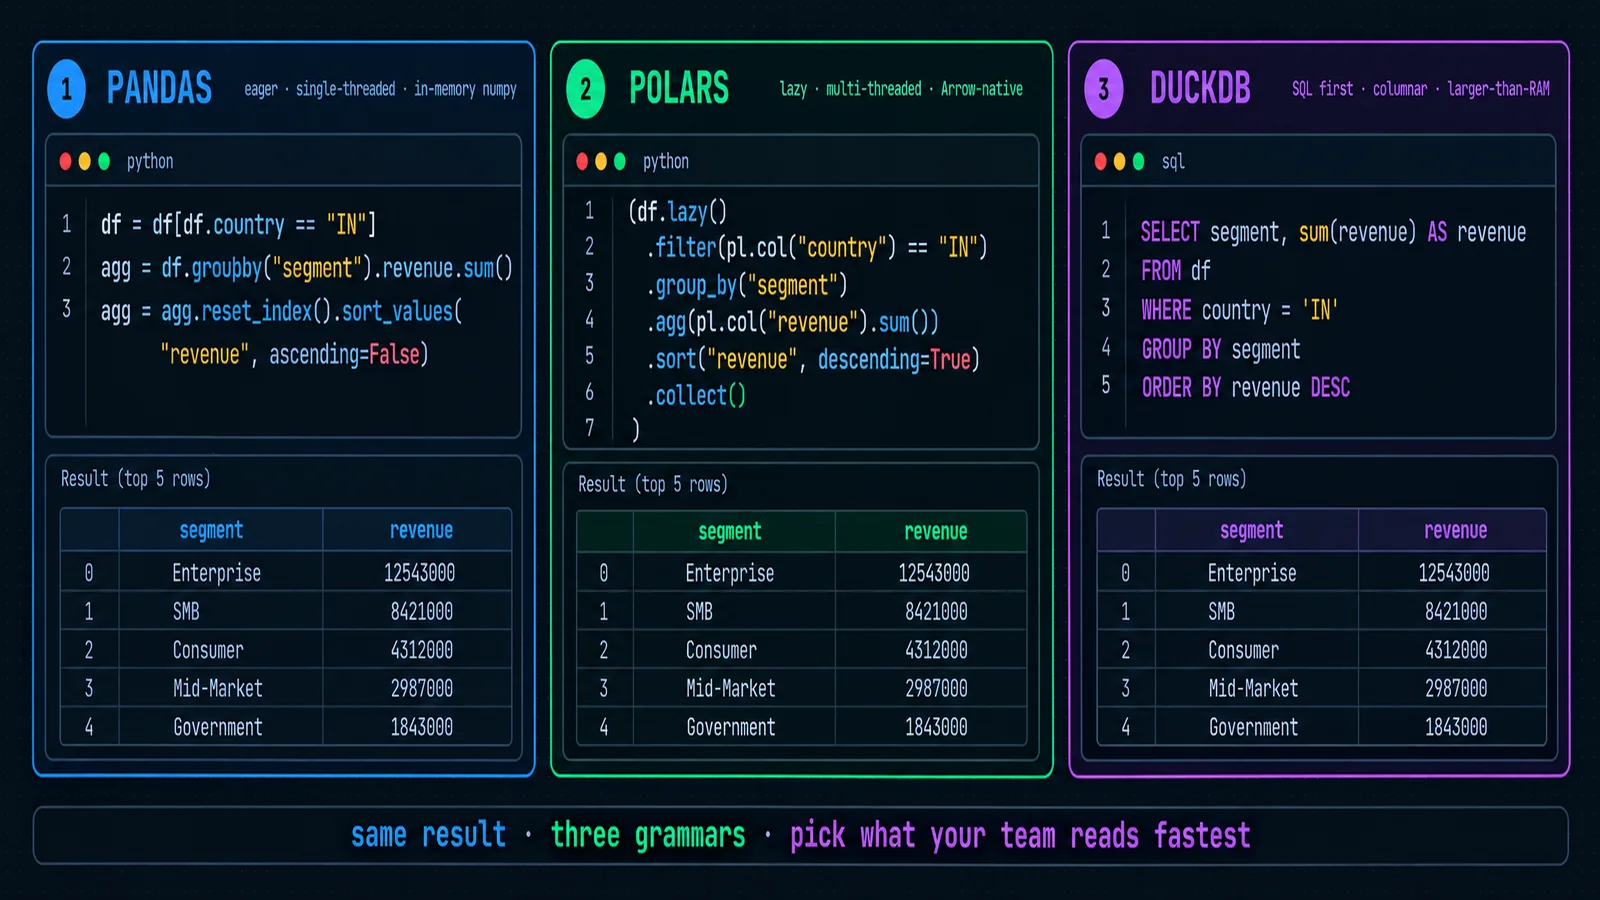Click SQL SELECT segment, sum(revenue) line

tap(1333, 232)
